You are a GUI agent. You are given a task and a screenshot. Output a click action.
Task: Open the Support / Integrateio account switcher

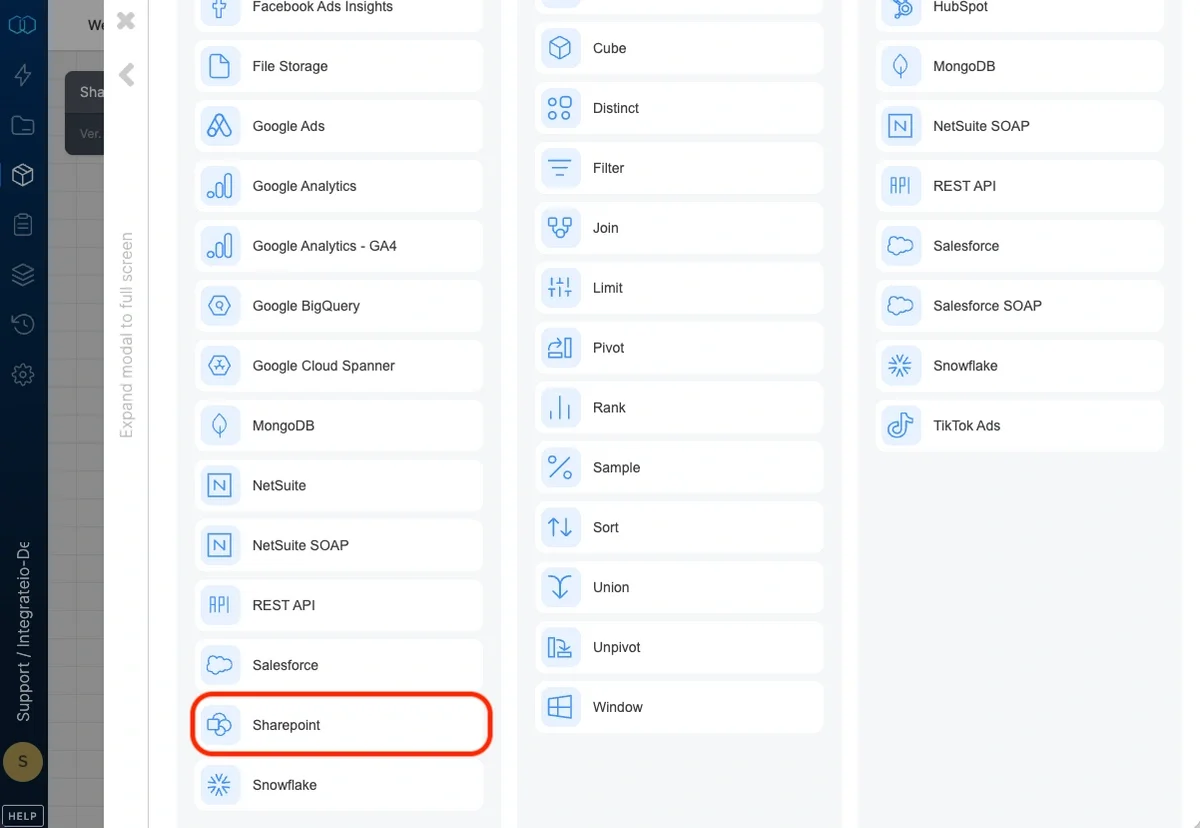[x=23, y=632]
